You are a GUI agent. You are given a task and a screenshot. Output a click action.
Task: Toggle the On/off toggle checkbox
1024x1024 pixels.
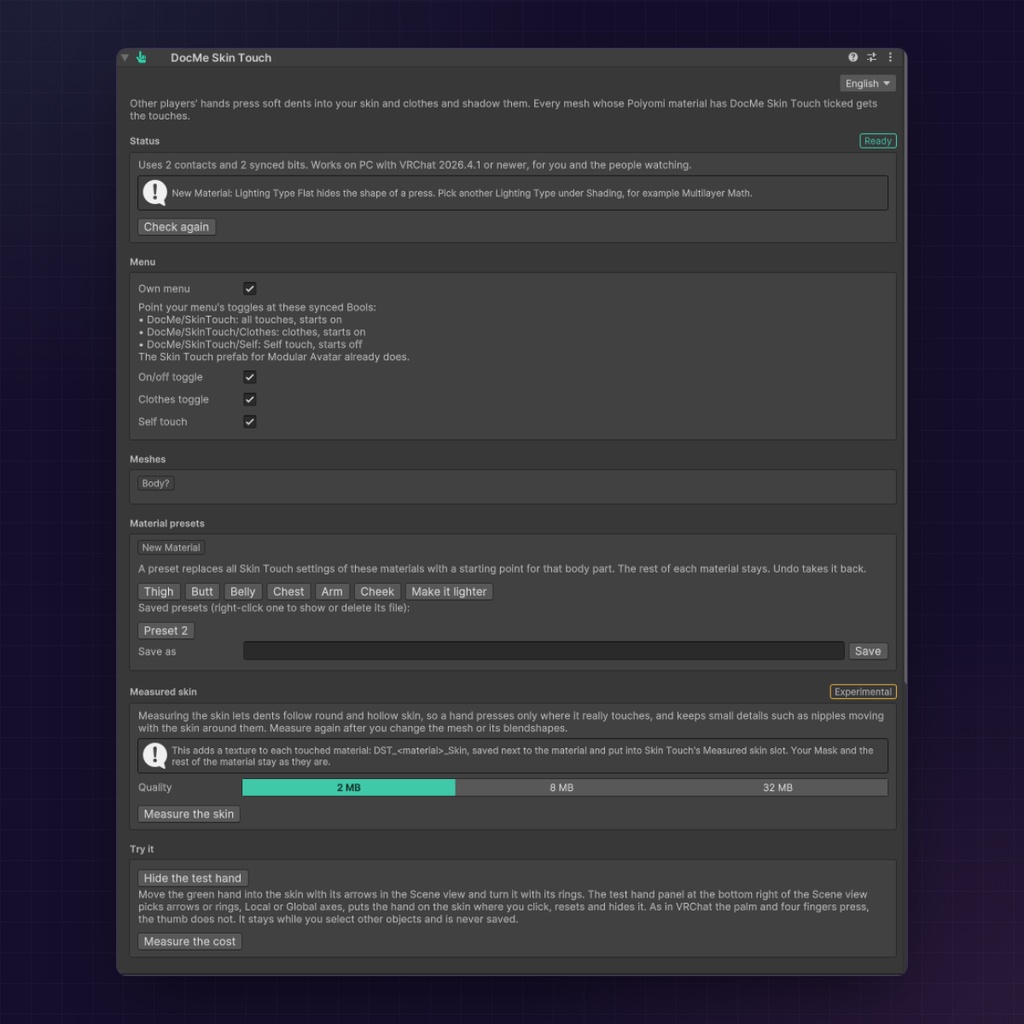(x=249, y=377)
